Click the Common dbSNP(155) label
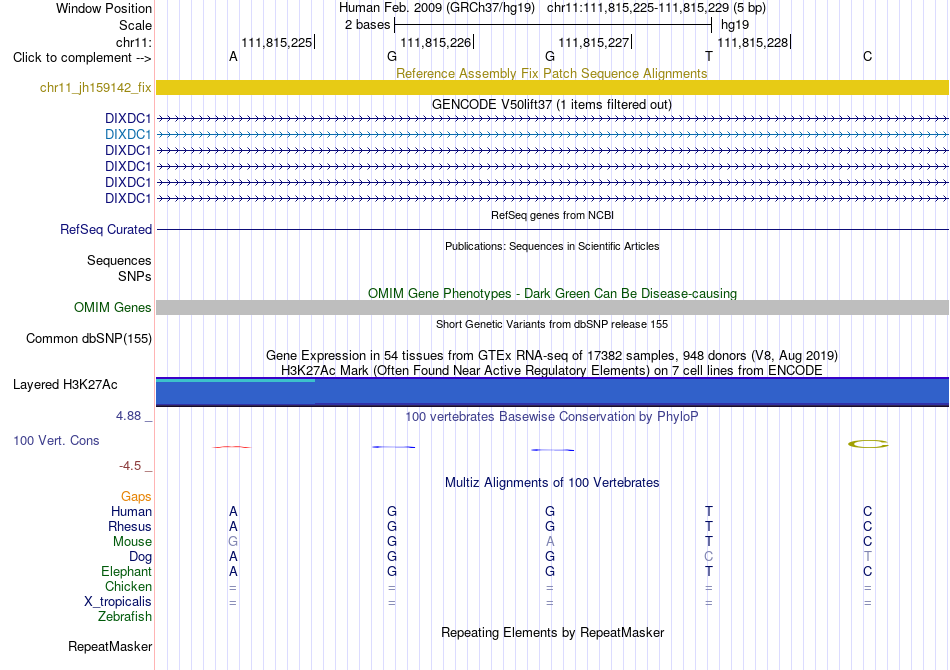Screen dimensions: 950x670 (88, 339)
